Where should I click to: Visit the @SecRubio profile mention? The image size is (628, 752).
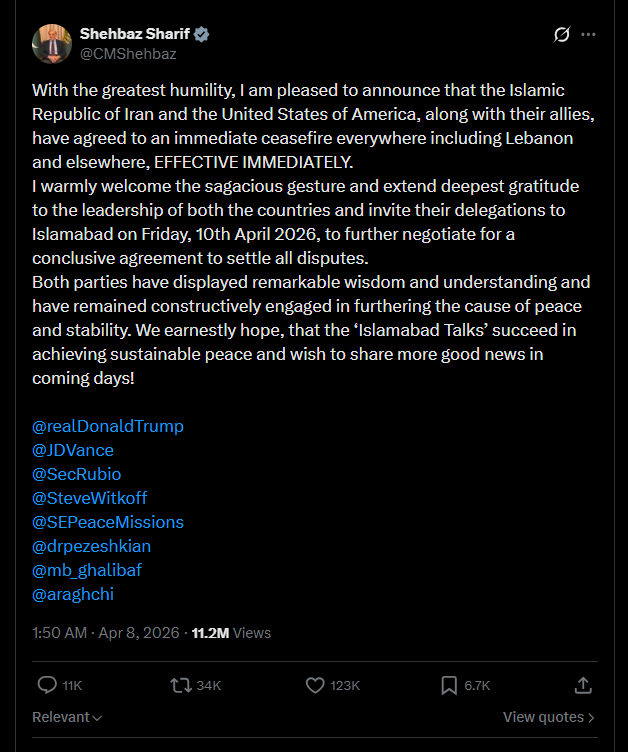(x=77, y=474)
